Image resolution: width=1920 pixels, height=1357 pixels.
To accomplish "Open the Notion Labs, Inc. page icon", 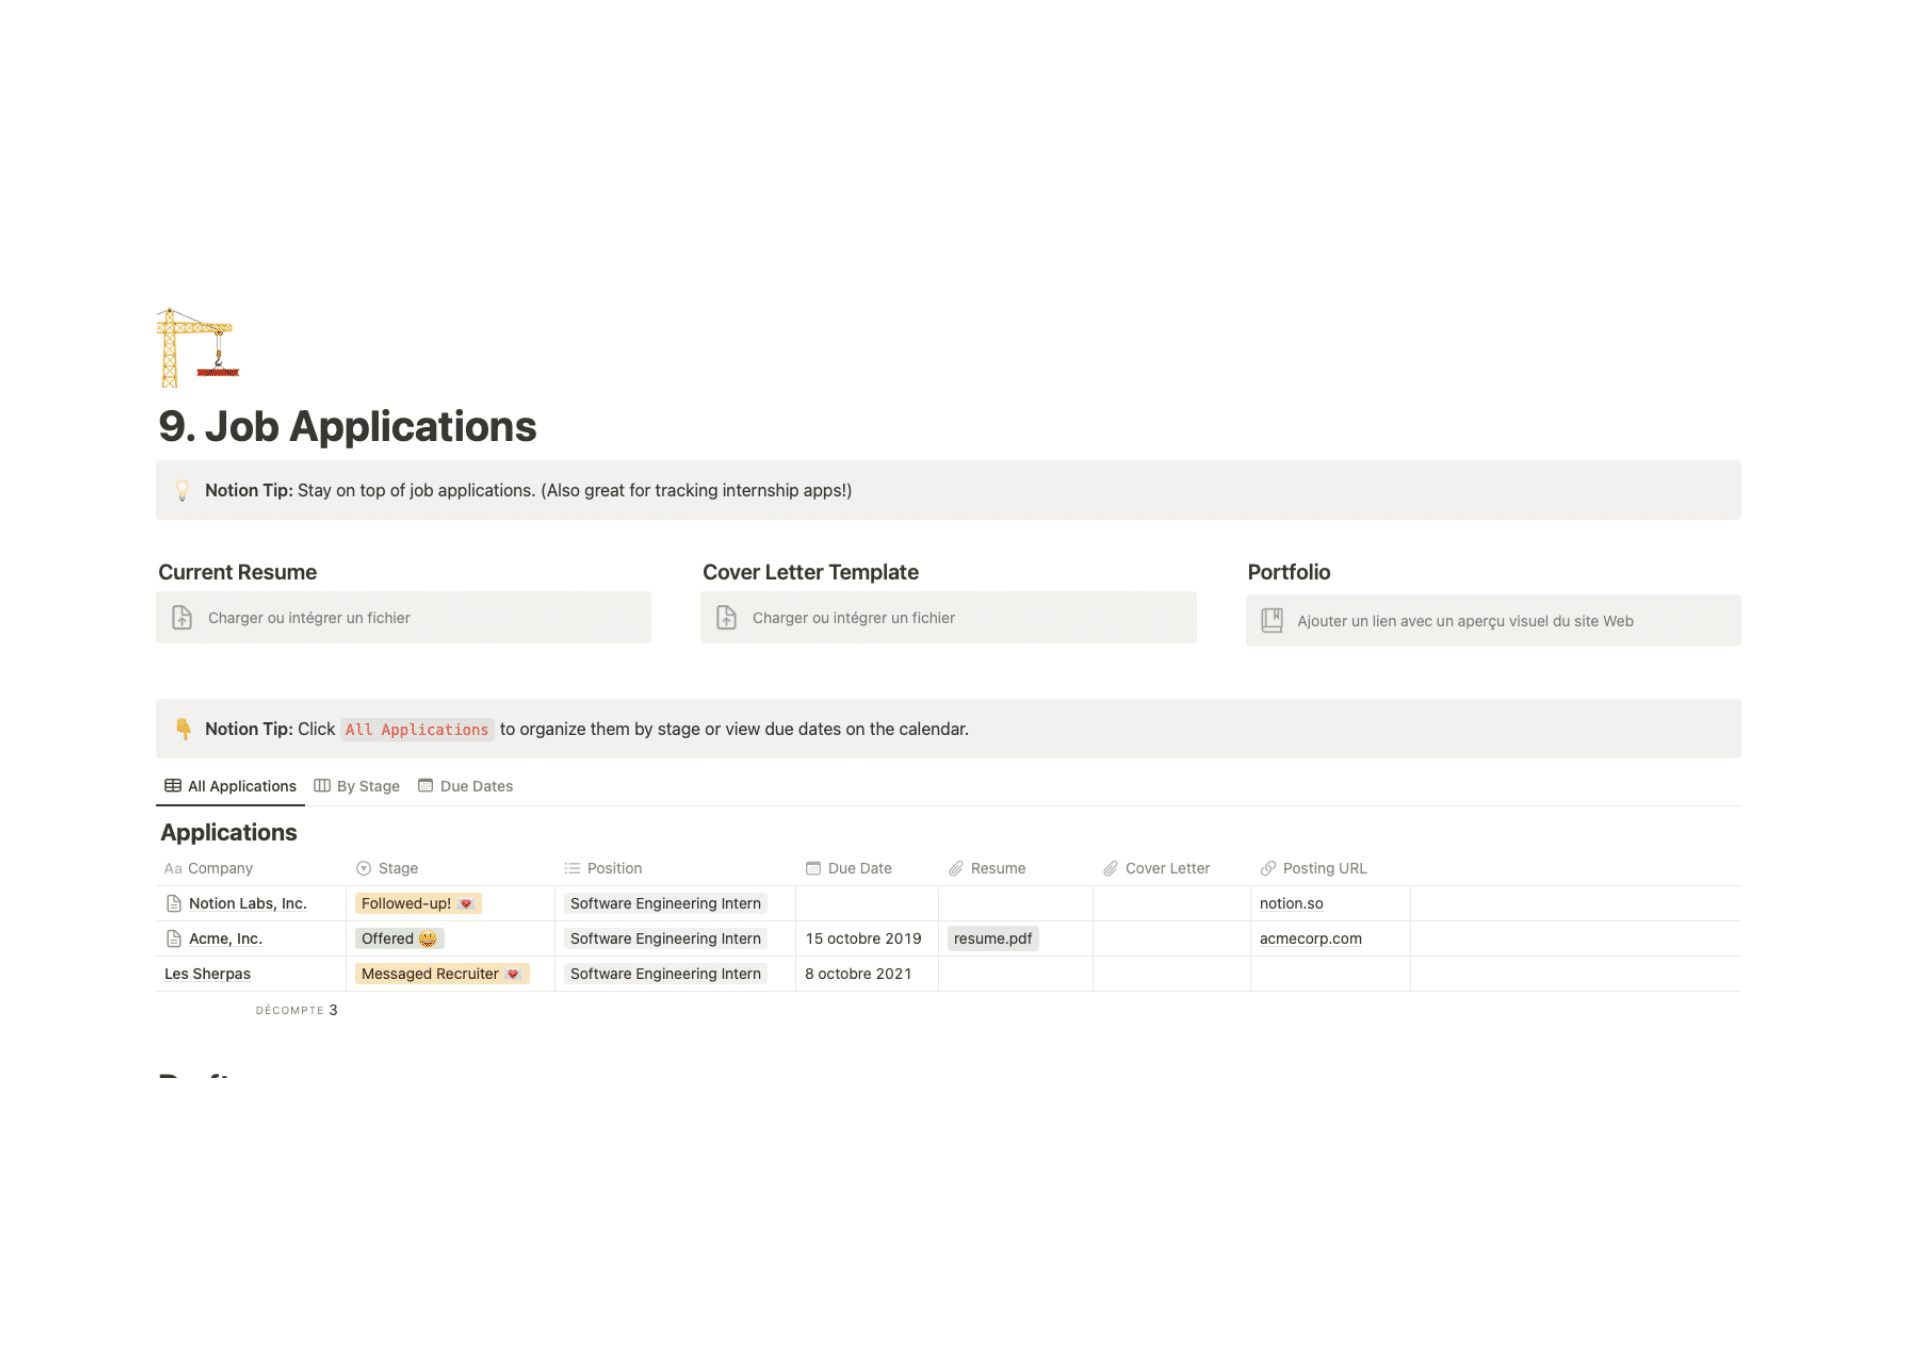I will coord(174,904).
